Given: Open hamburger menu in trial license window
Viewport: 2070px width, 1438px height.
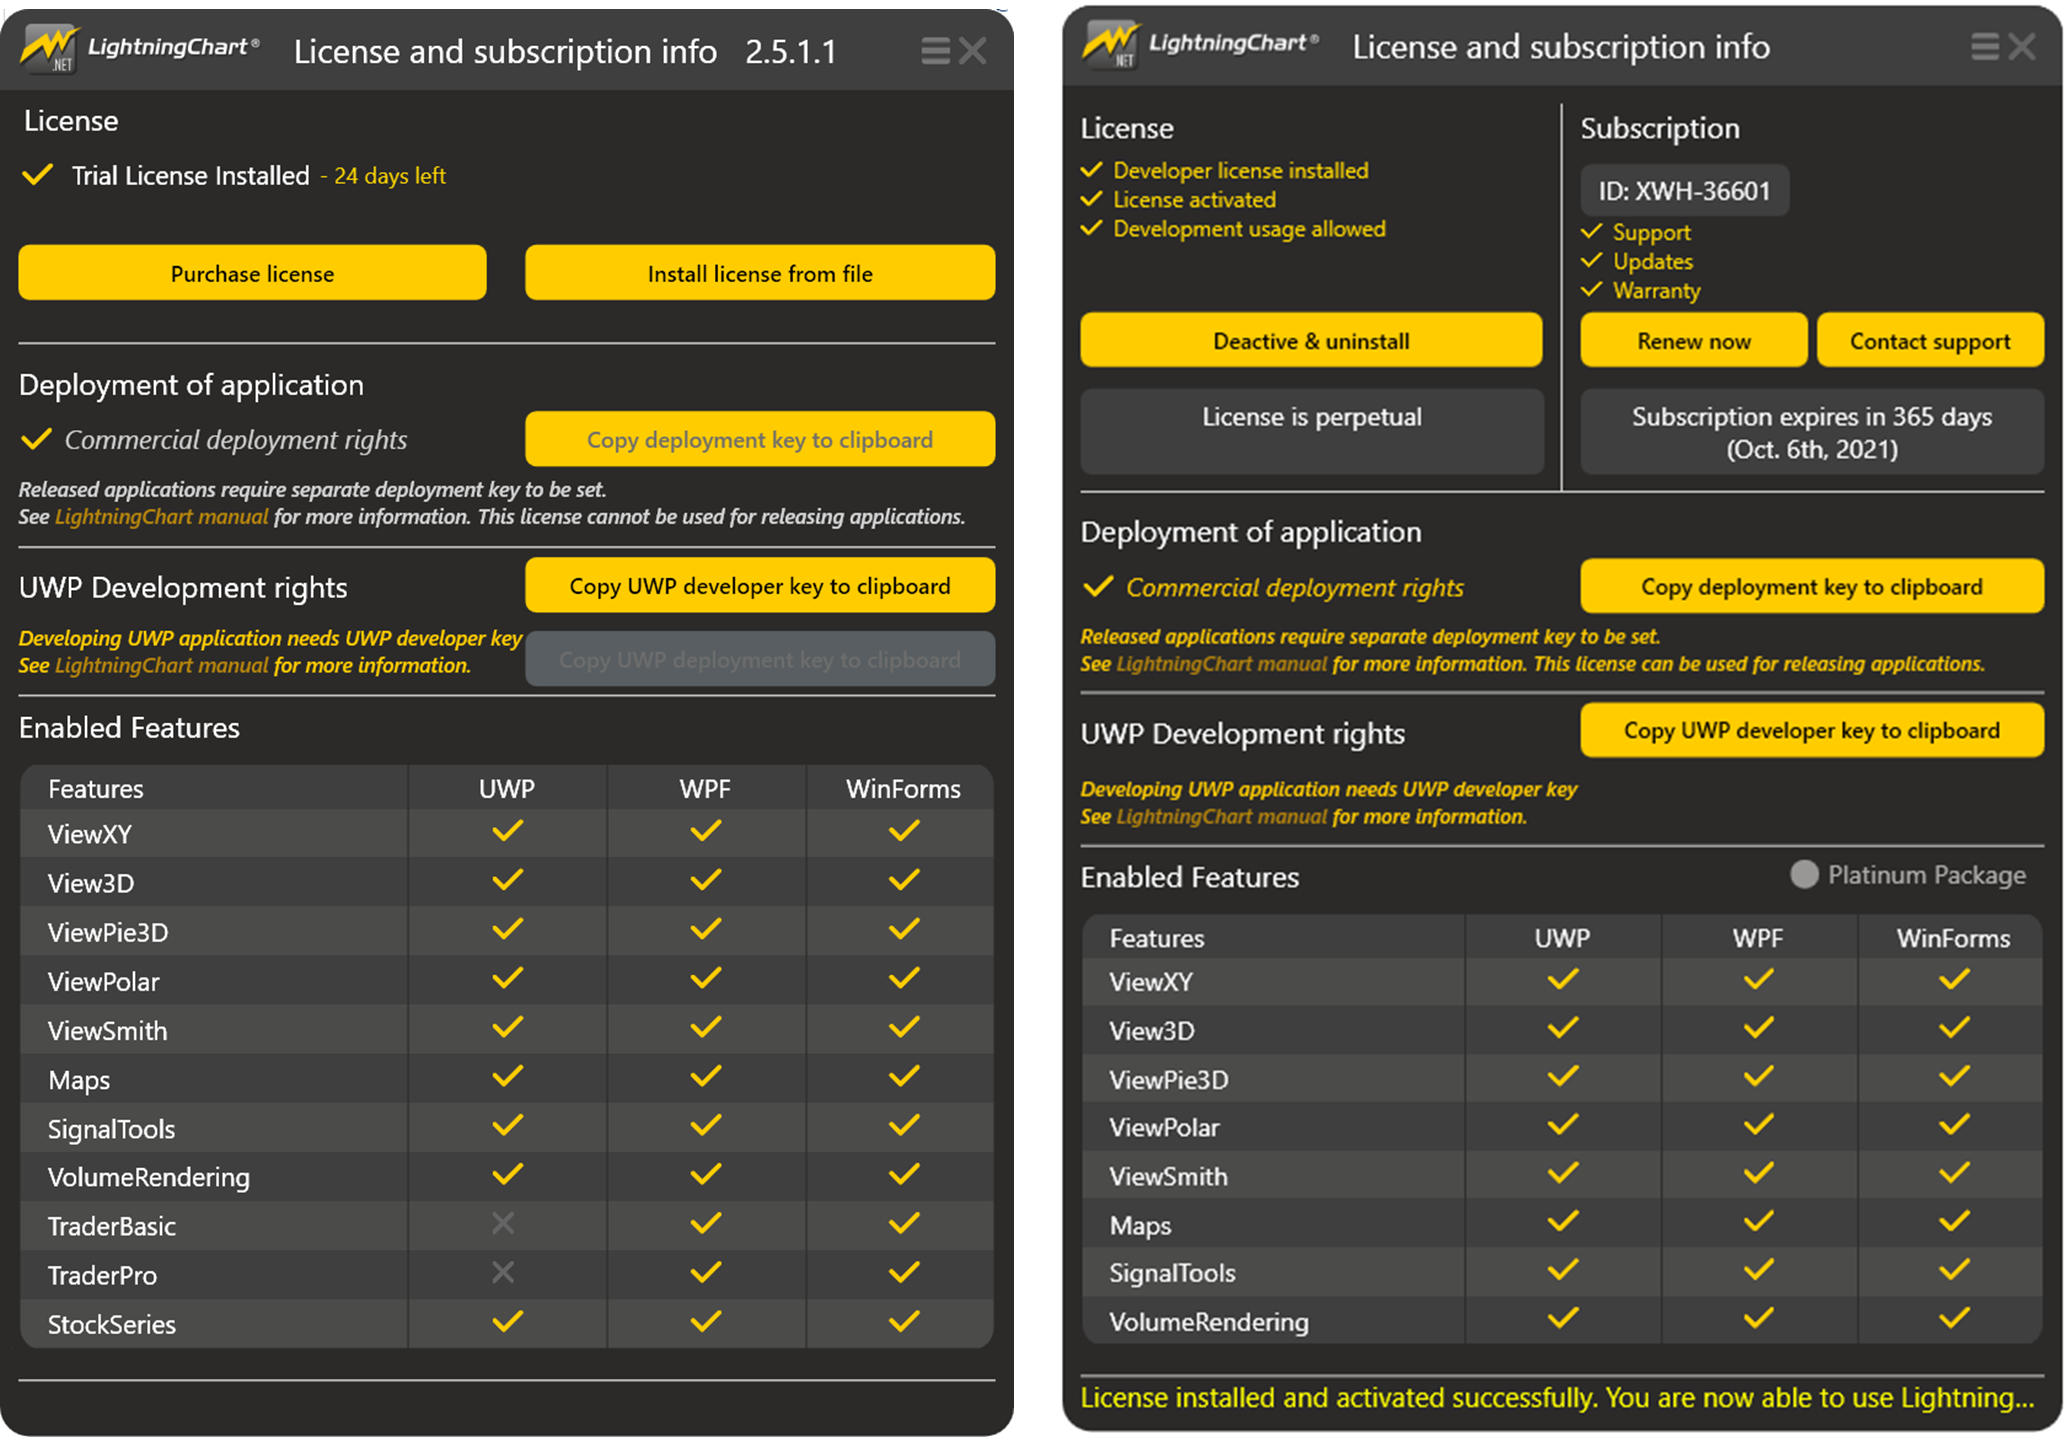Looking at the screenshot, I should [935, 51].
